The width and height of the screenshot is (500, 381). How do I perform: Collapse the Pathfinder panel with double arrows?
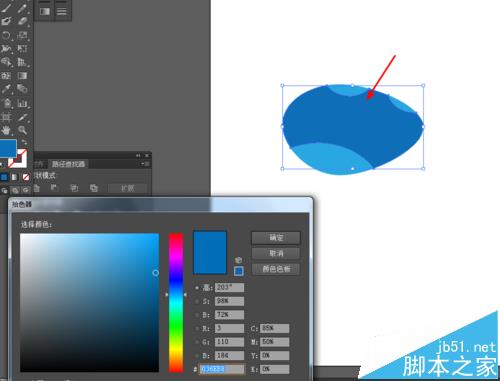[x=138, y=156]
